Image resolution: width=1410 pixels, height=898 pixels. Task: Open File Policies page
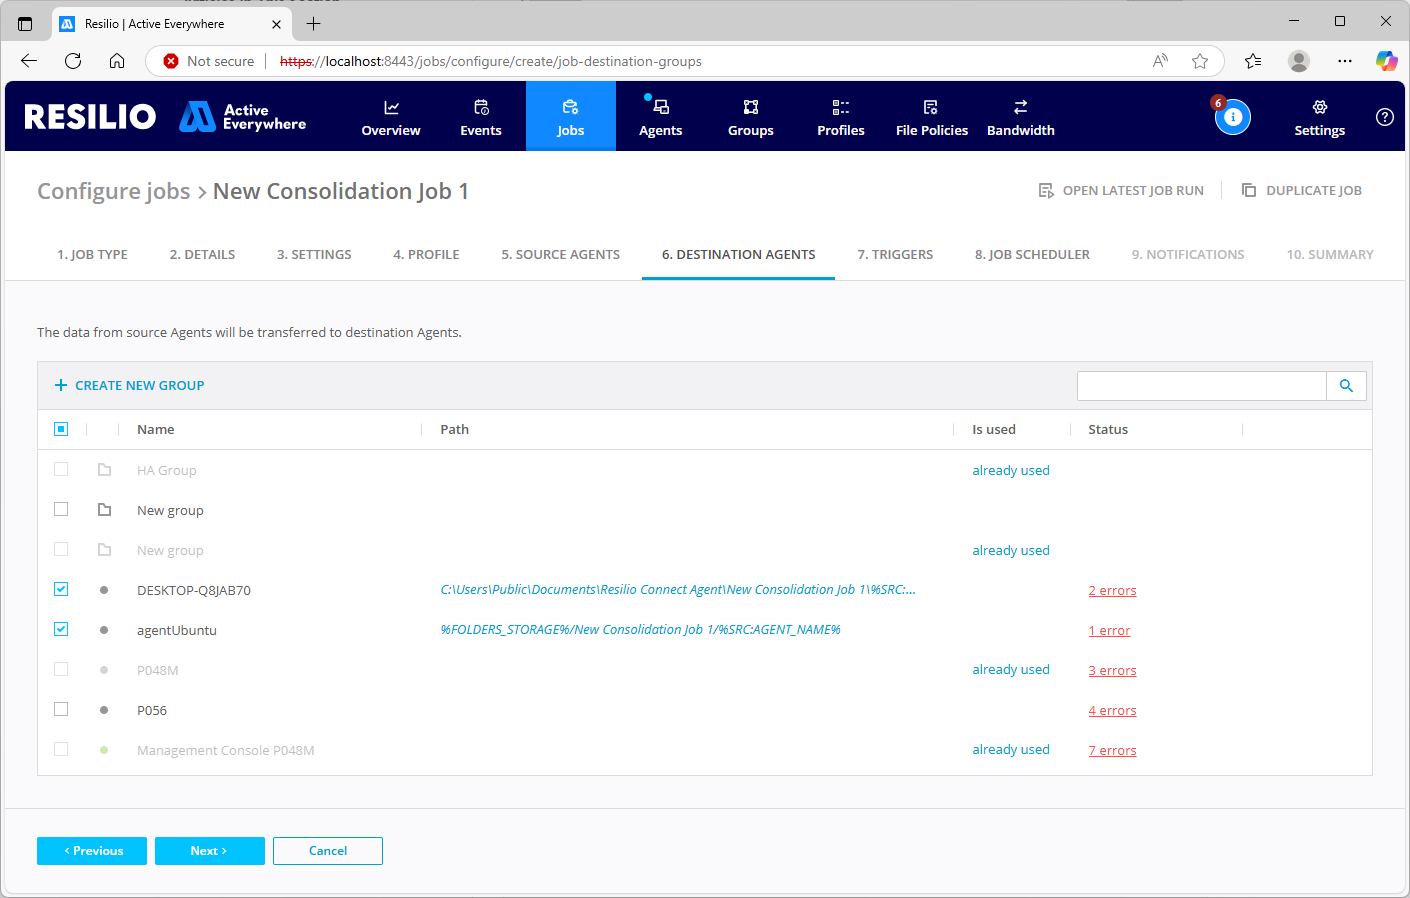(931, 117)
